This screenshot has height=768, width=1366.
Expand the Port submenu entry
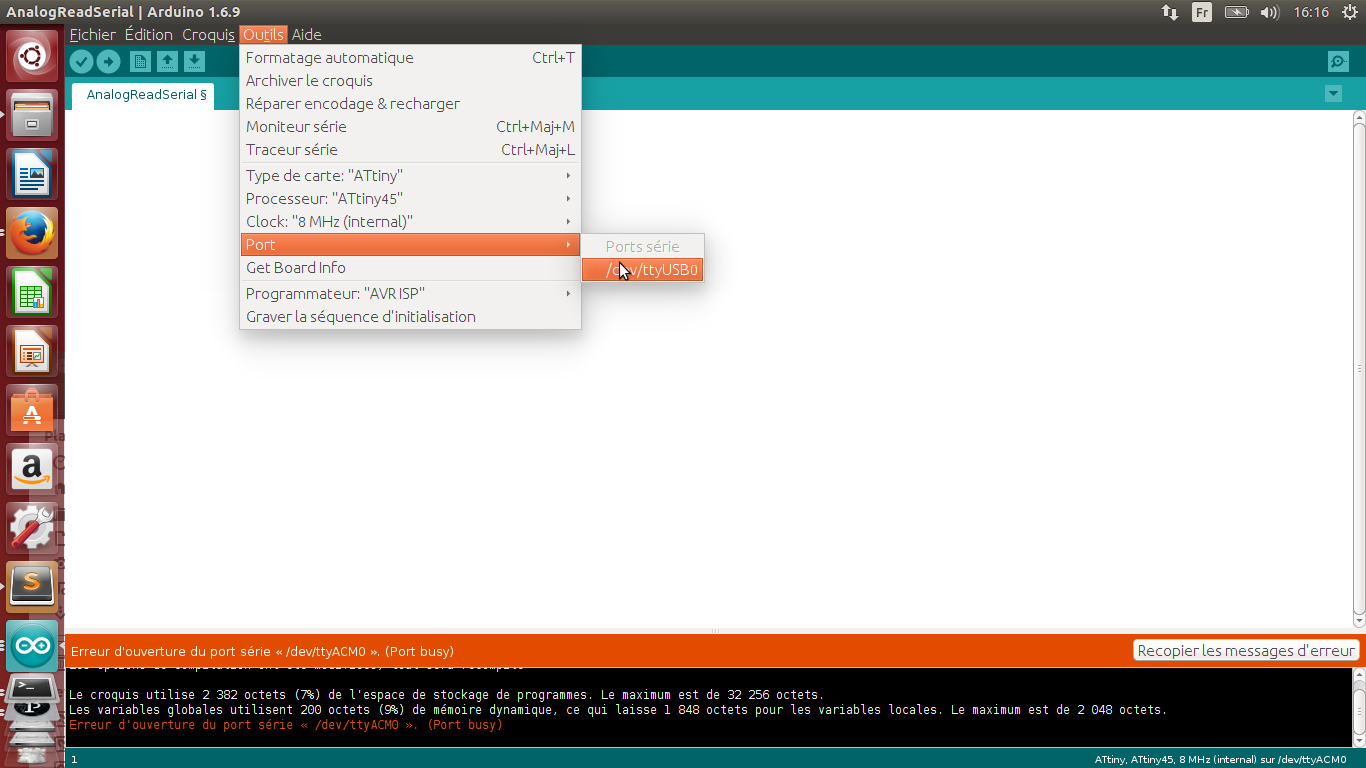coord(410,244)
